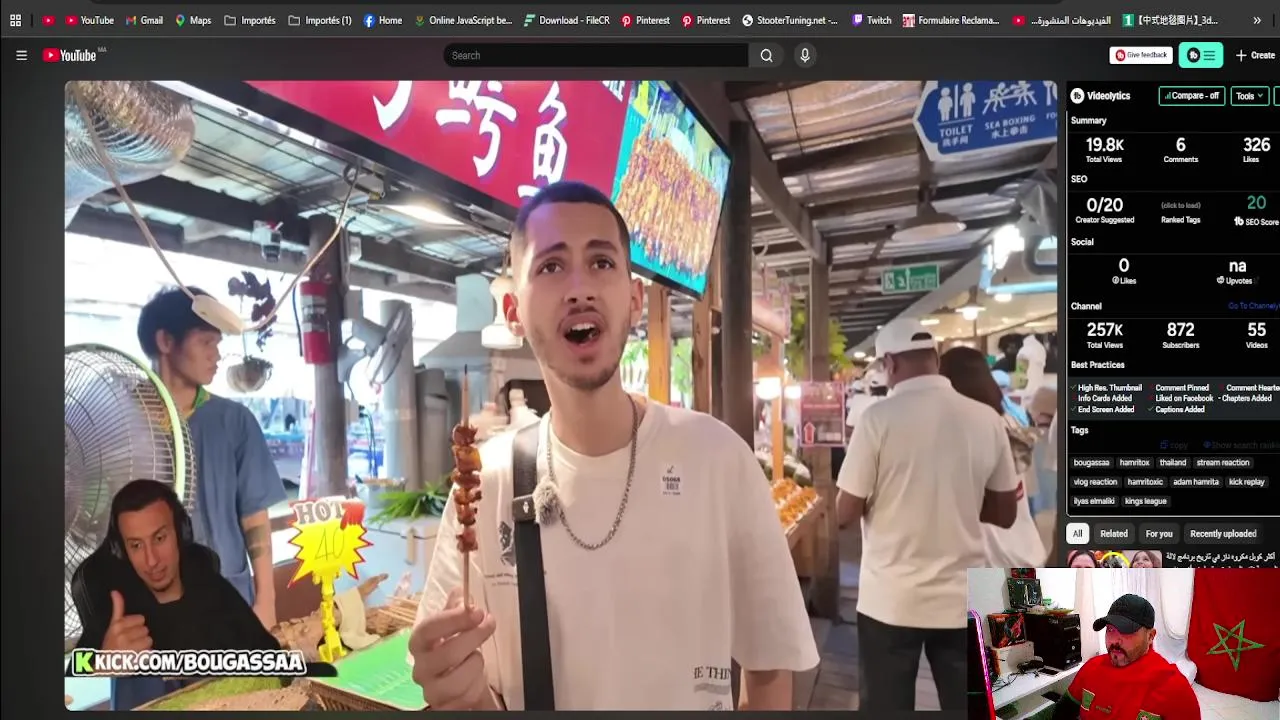
Task: Select the hamritoxic tag
Action: [x=1145, y=482]
